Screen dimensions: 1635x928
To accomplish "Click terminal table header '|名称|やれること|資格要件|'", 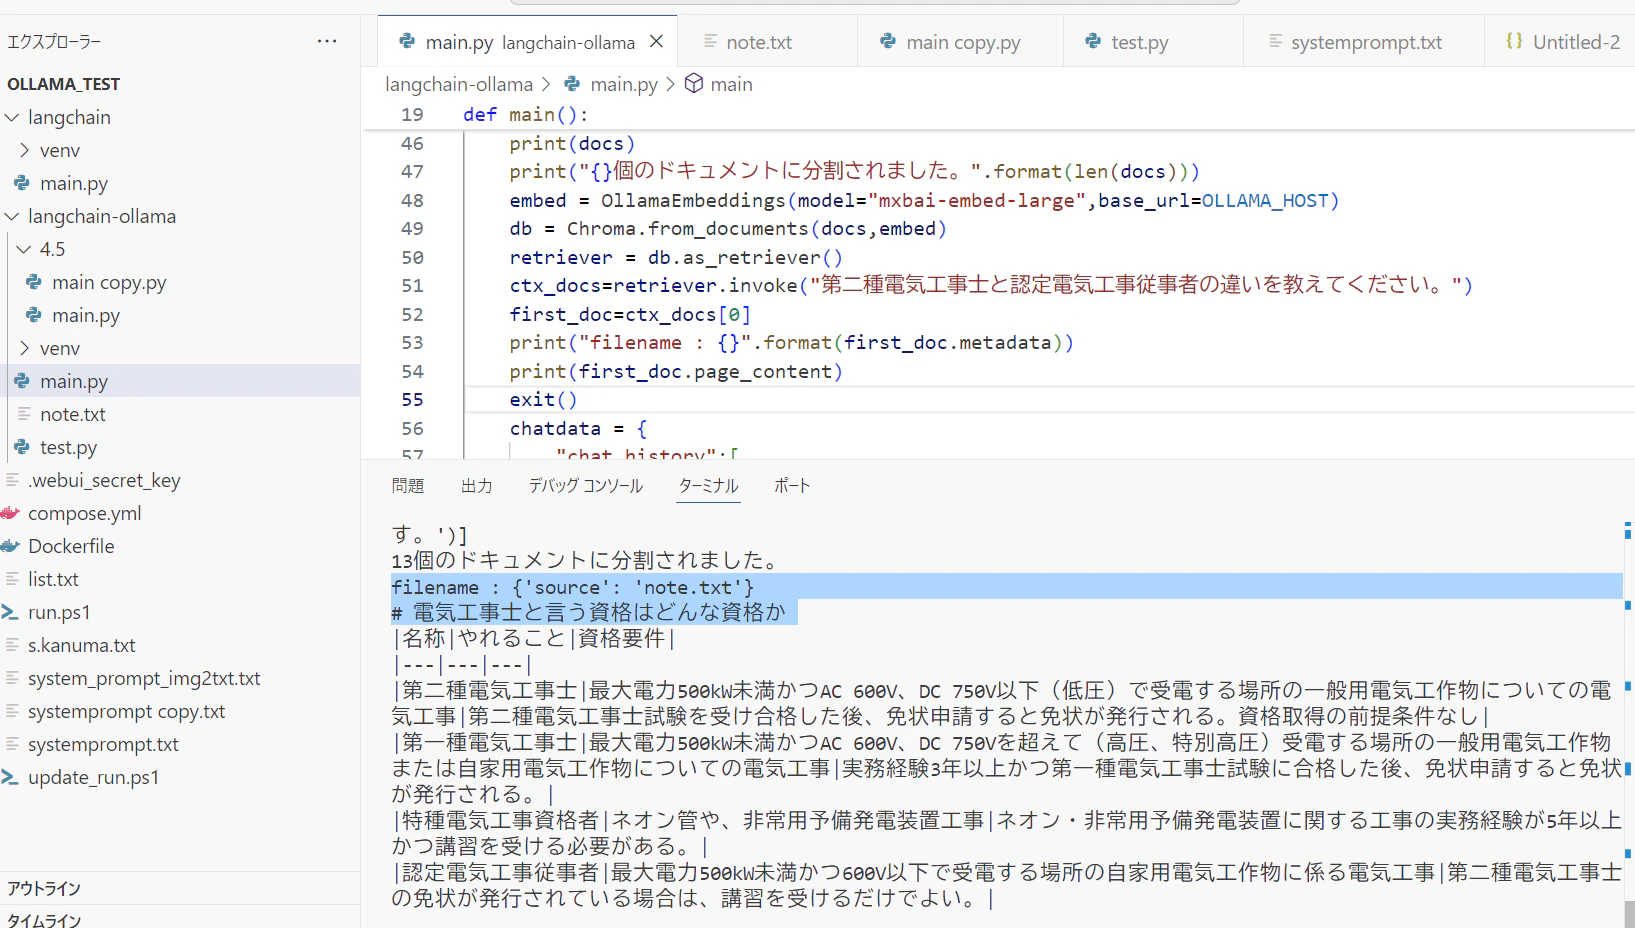I will (535, 638).
